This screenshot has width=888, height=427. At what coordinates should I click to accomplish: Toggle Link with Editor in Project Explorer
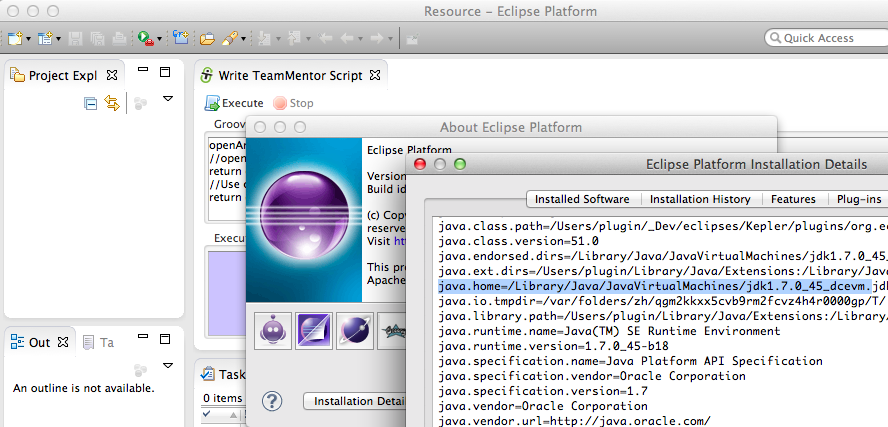112,103
